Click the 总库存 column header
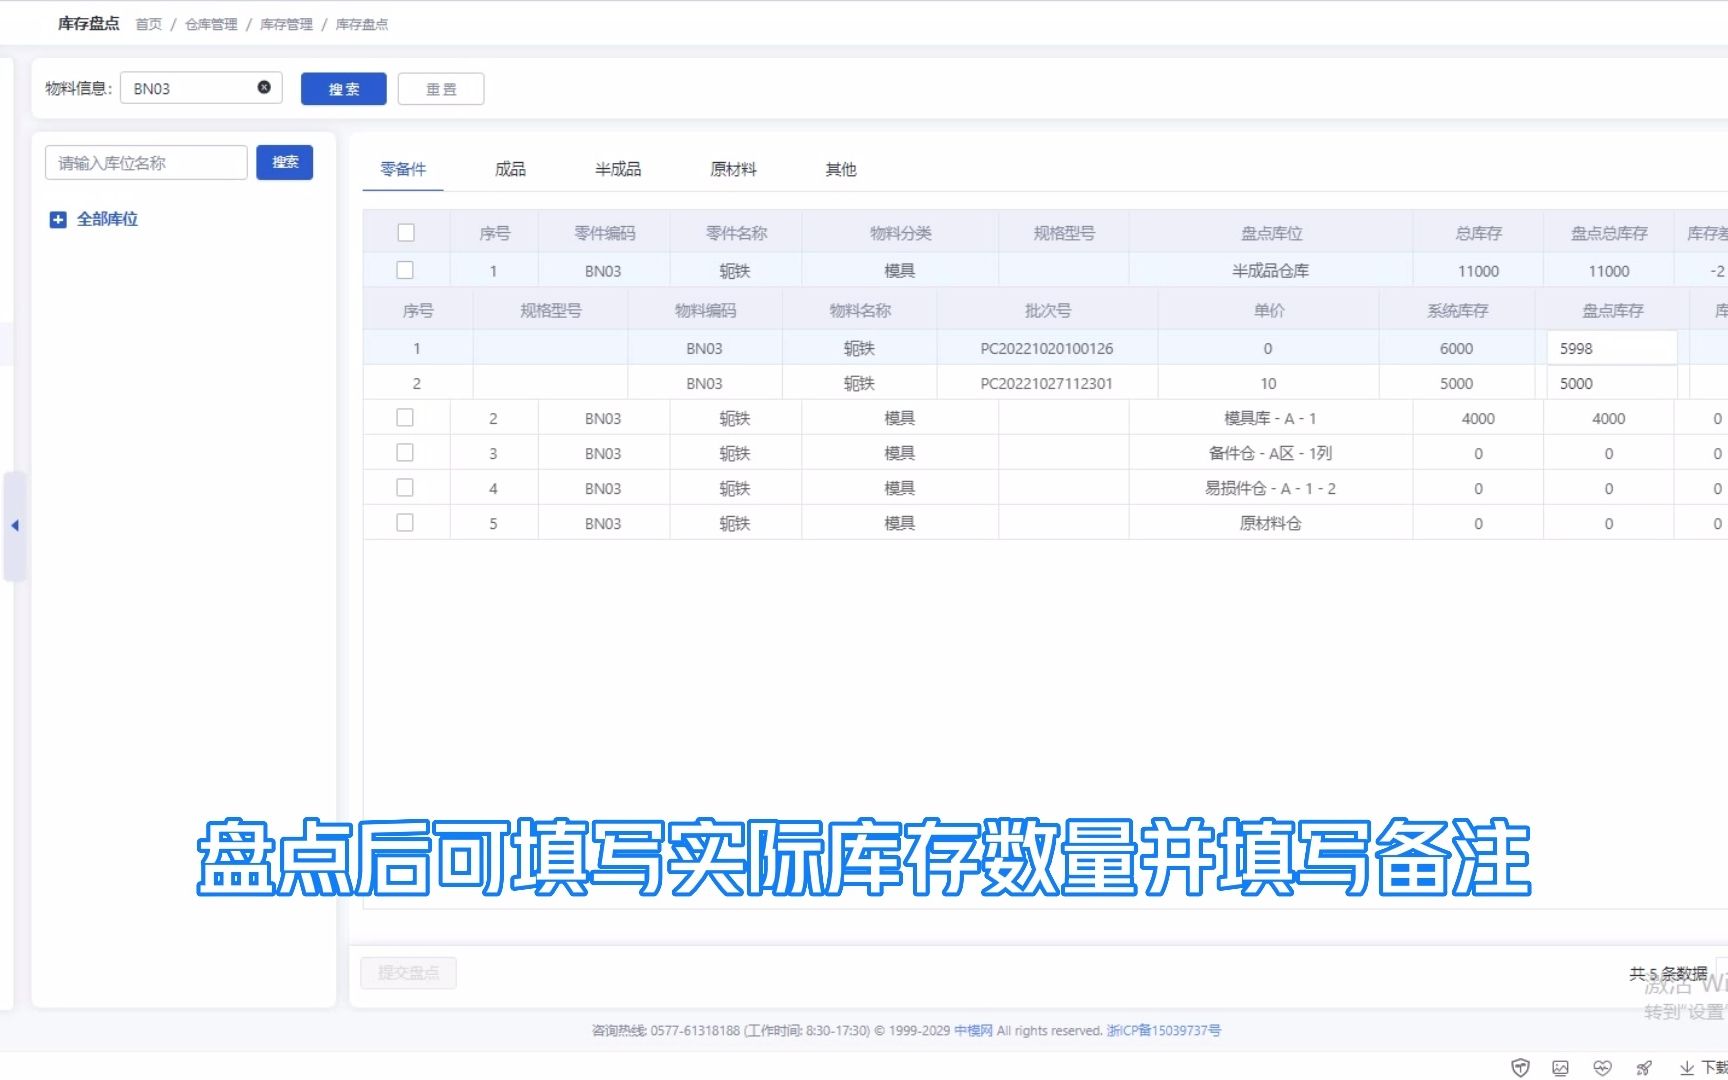Viewport: 1728px width, 1080px height. pyautogui.click(x=1478, y=233)
